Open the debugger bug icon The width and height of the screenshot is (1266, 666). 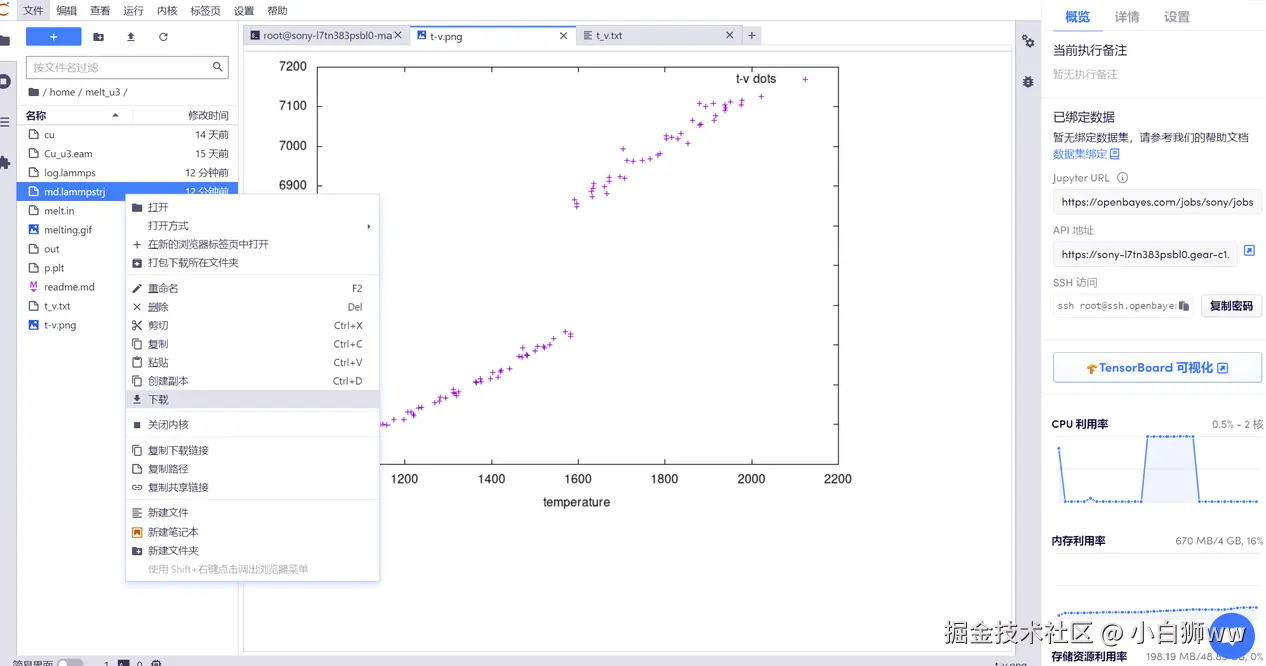tap(1028, 82)
